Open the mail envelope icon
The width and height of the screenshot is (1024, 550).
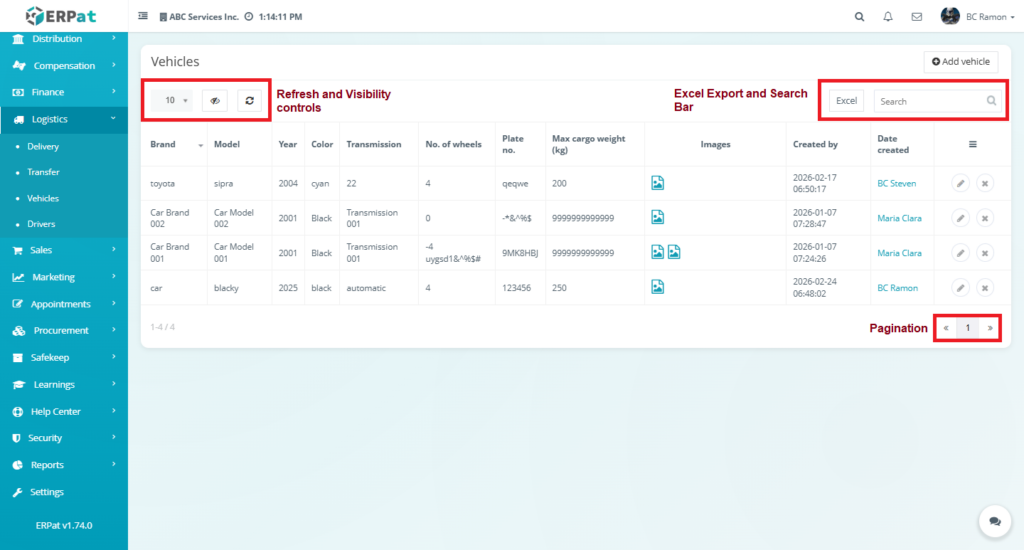click(x=916, y=17)
